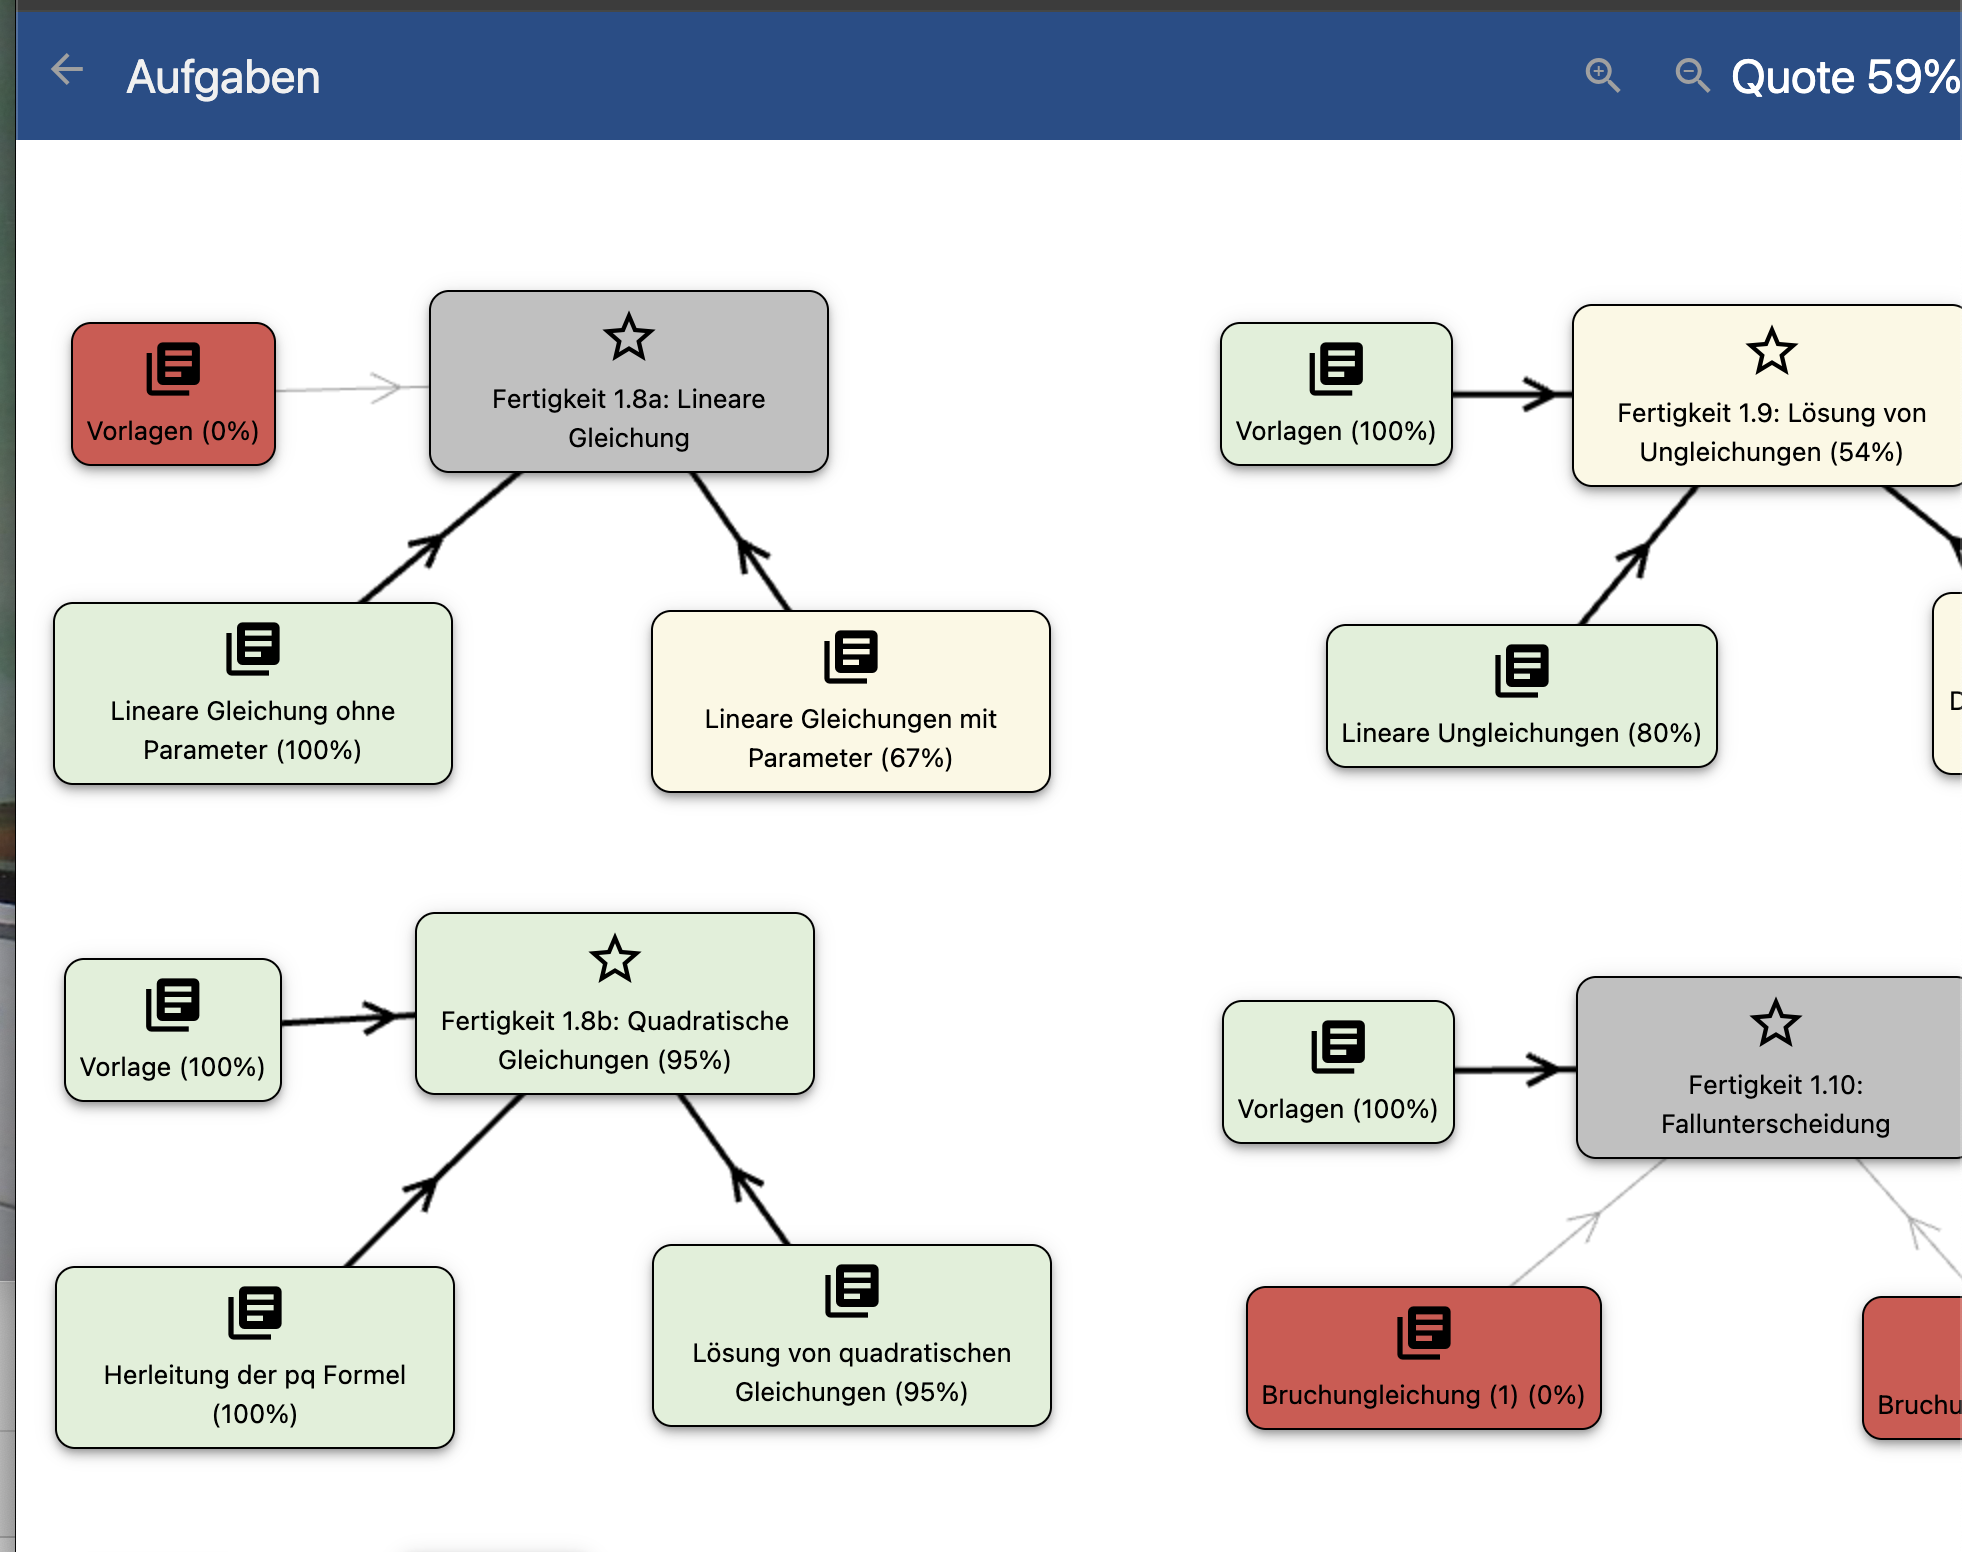Click the Quote 59% label
Image resolution: width=1962 pixels, height=1552 pixels.
click(1844, 77)
